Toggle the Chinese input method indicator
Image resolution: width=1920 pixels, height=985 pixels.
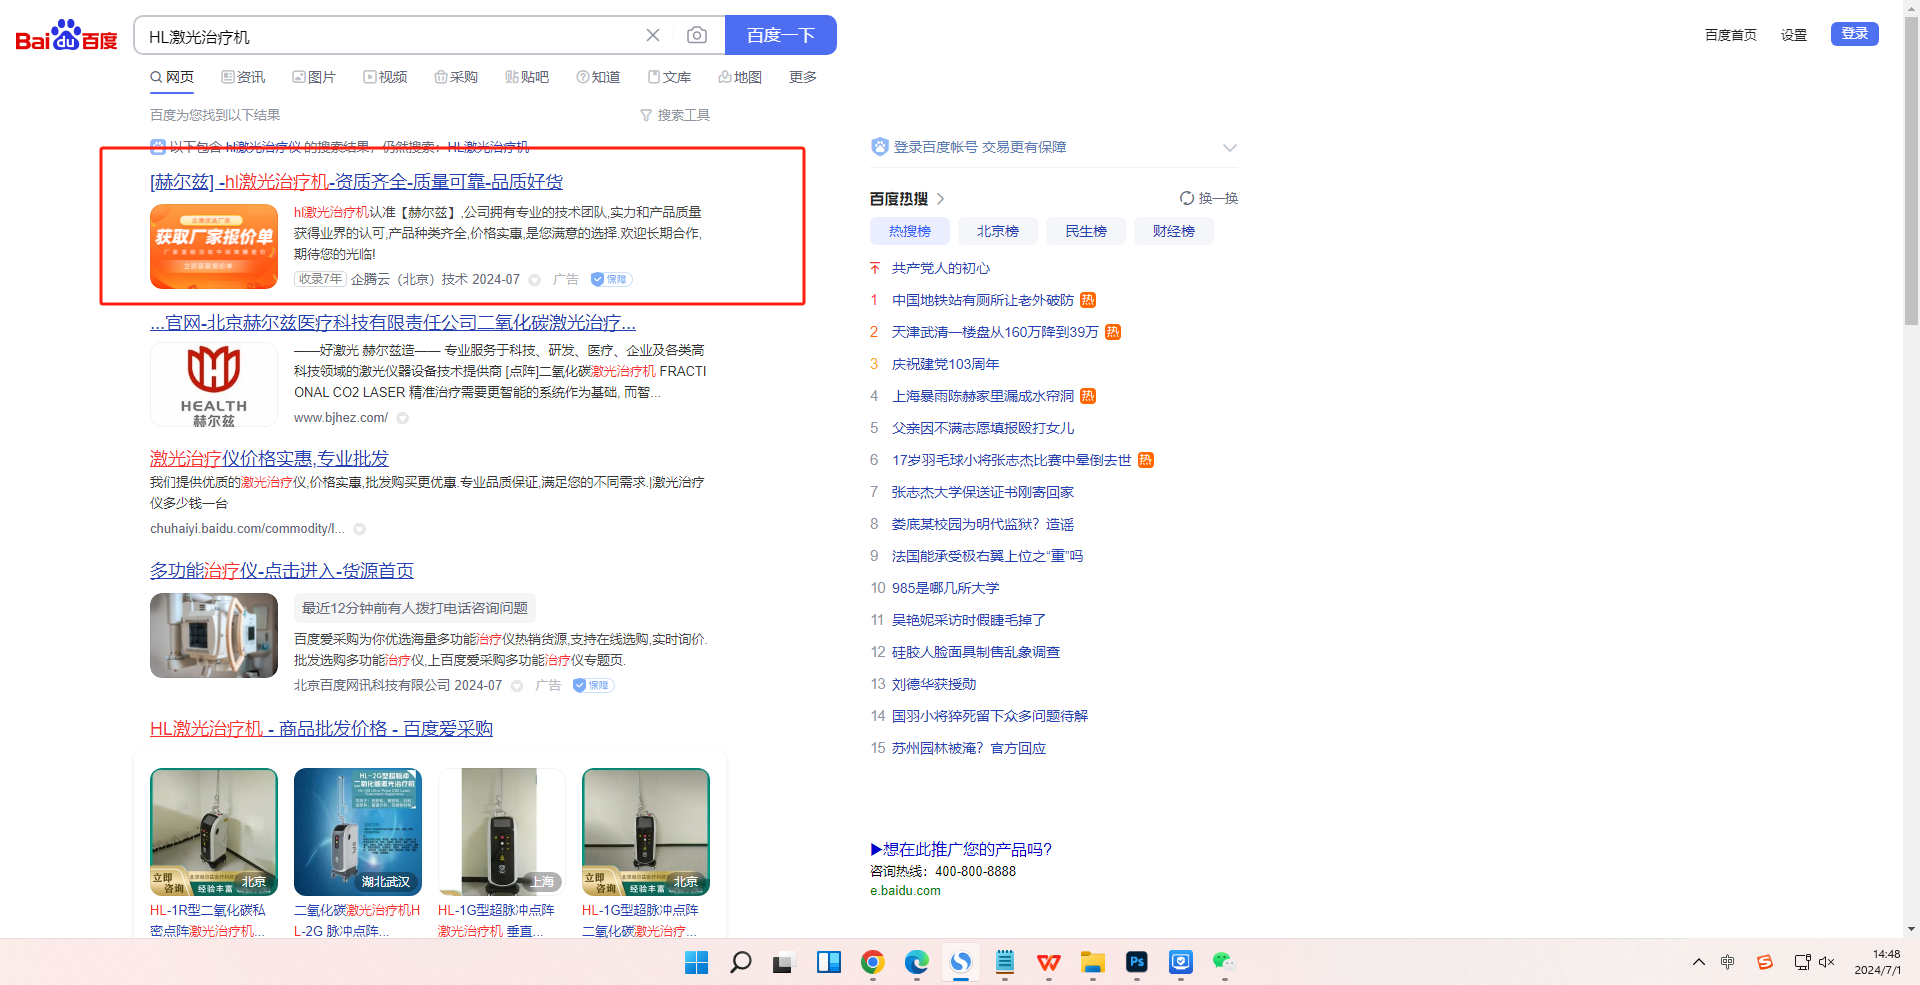click(x=1727, y=962)
